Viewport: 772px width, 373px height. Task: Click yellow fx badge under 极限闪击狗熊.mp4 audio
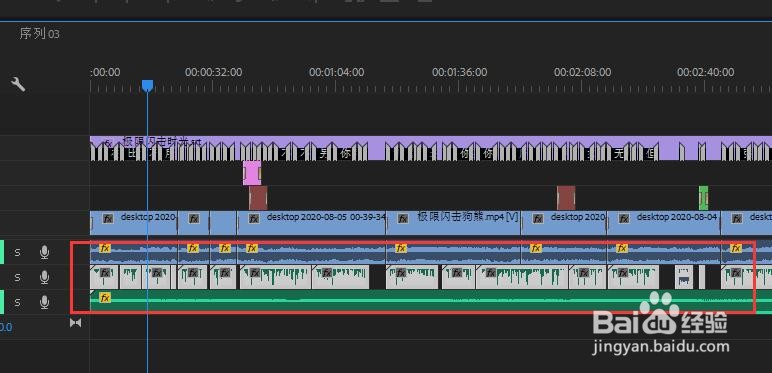point(401,248)
